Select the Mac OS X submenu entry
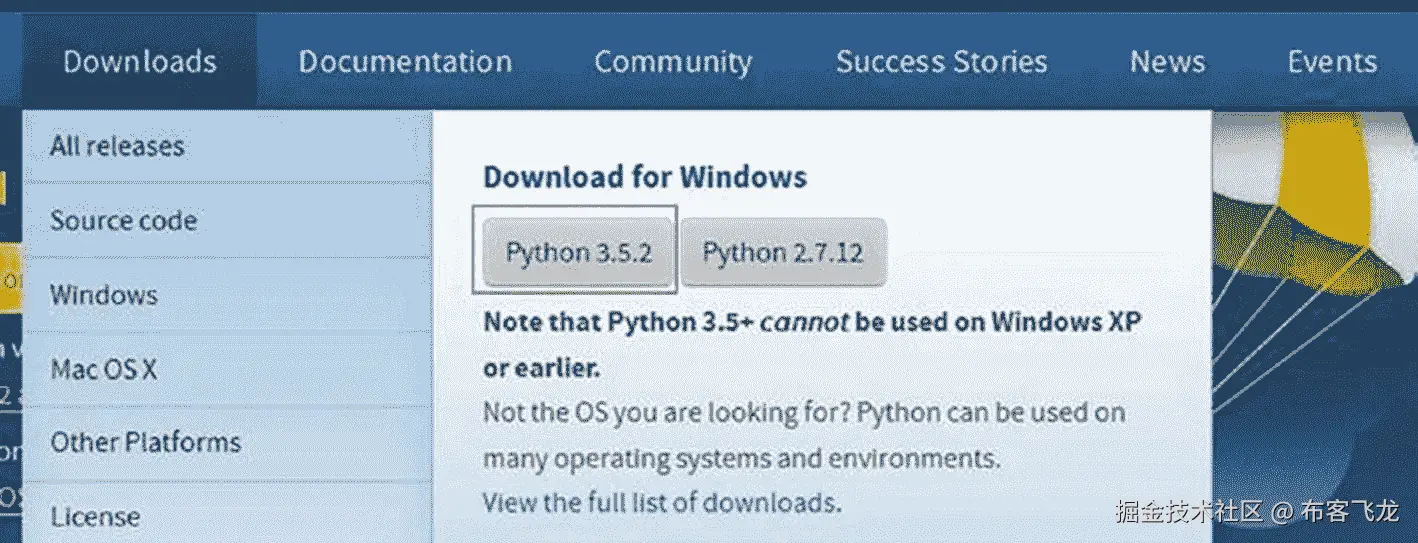 click(104, 369)
